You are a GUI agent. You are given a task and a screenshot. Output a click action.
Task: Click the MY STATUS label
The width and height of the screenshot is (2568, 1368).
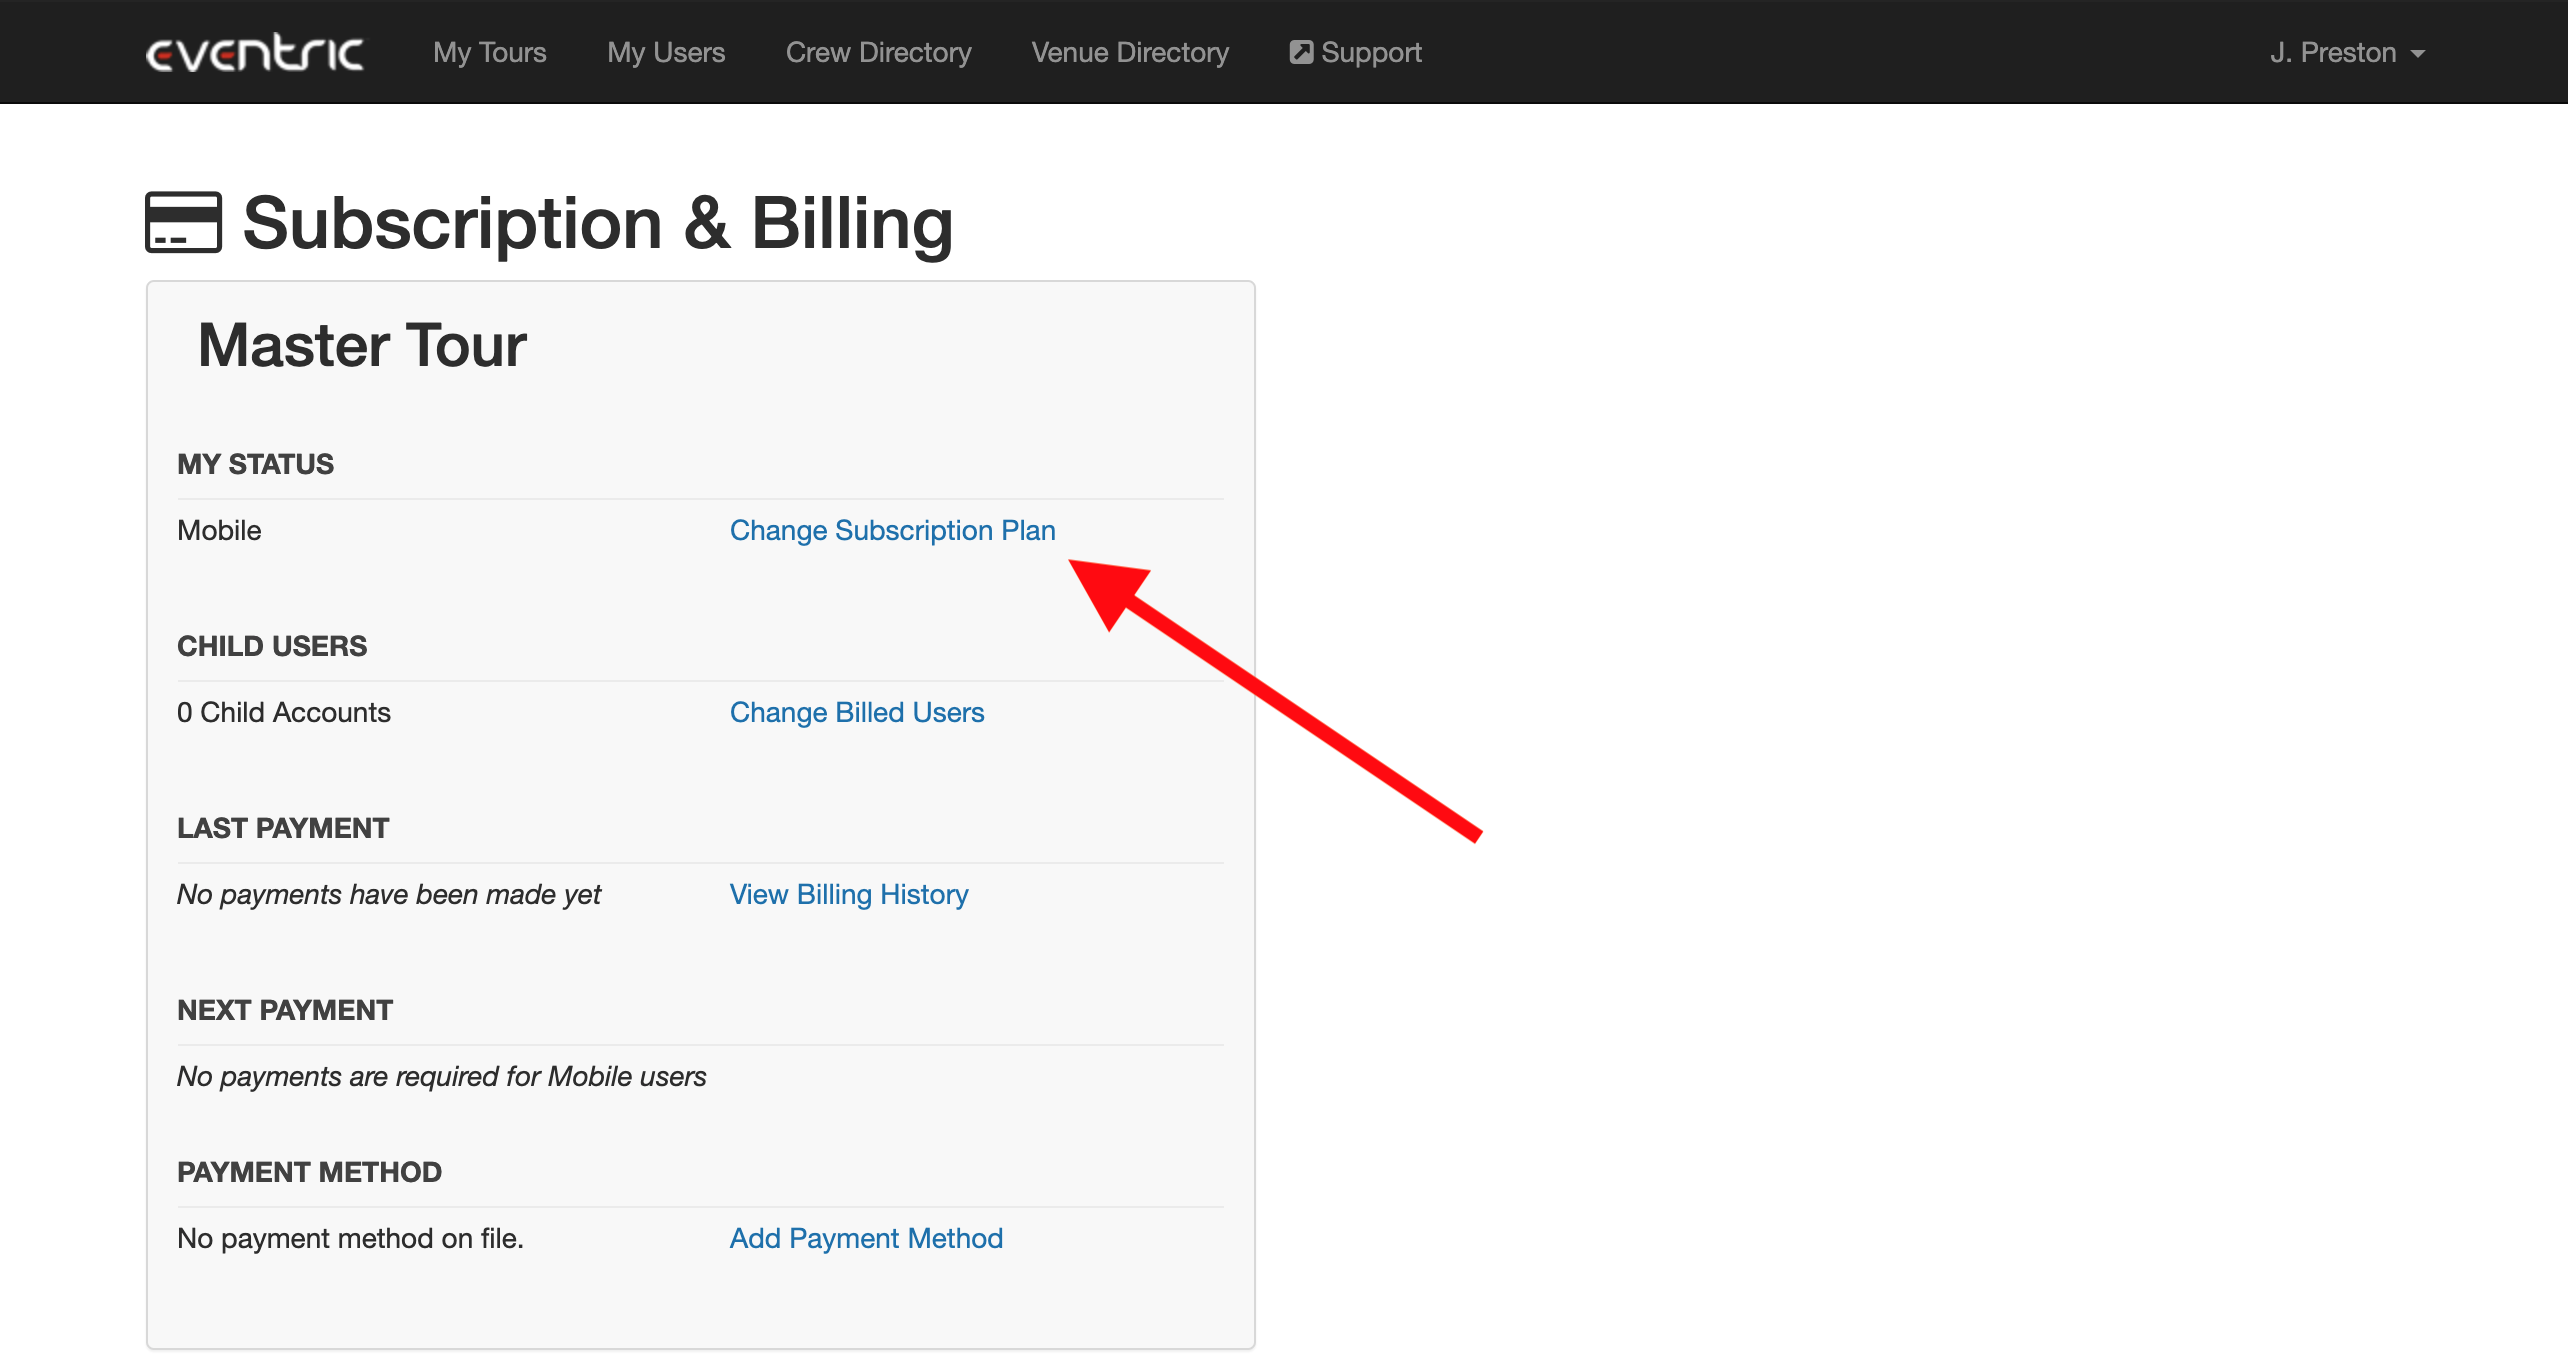[x=256, y=464]
